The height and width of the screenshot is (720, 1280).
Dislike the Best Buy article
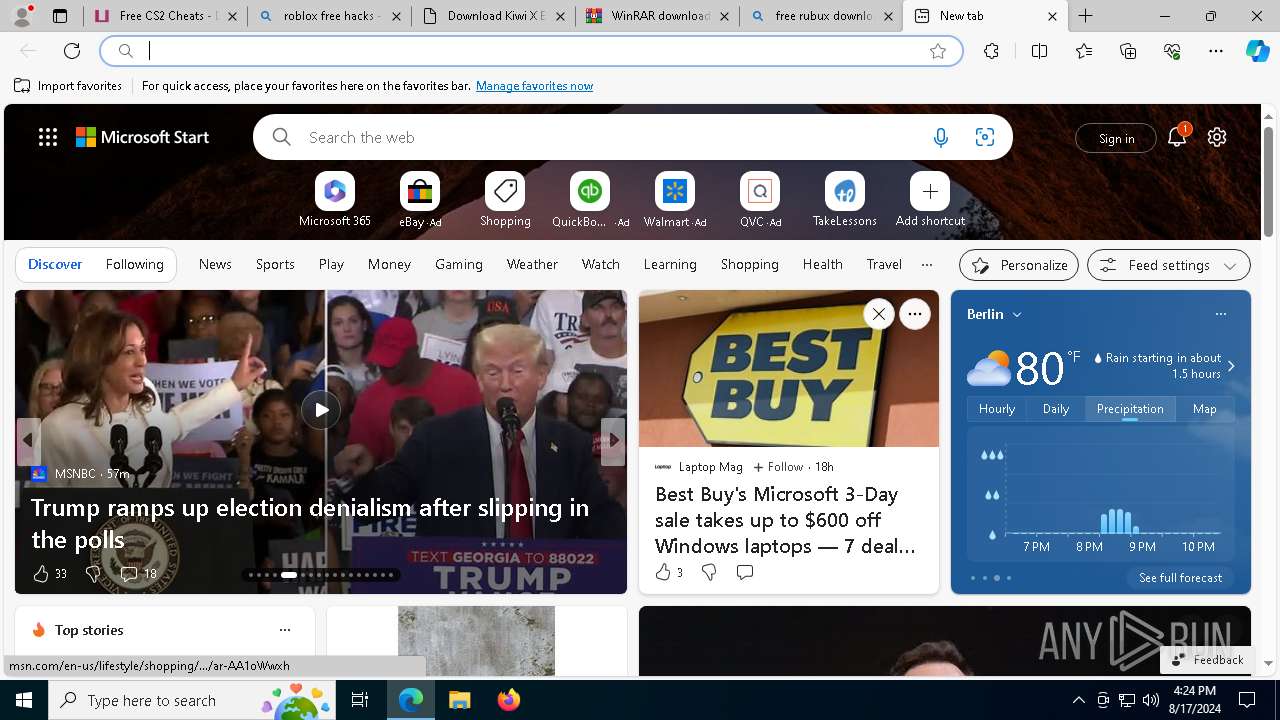coord(709,572)
